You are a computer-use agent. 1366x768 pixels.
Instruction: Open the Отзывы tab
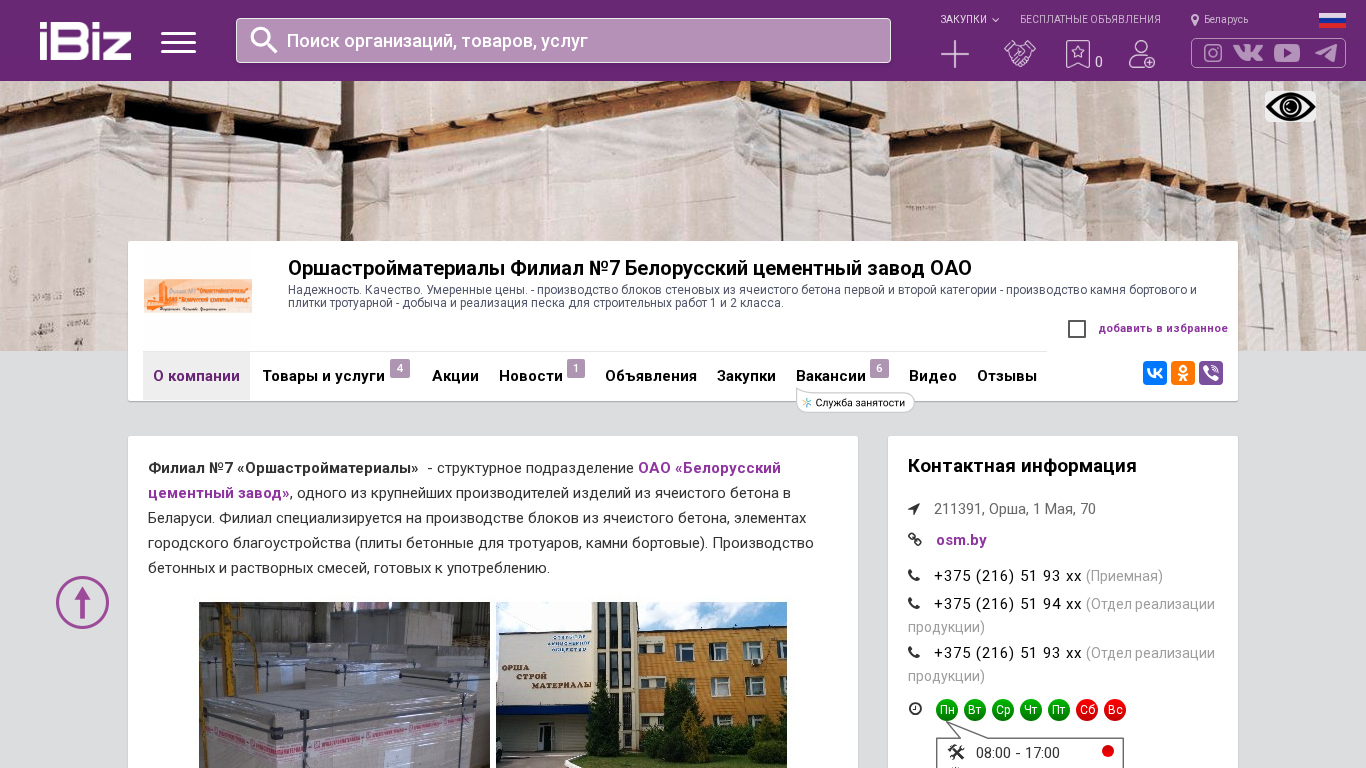point(1007,376)
